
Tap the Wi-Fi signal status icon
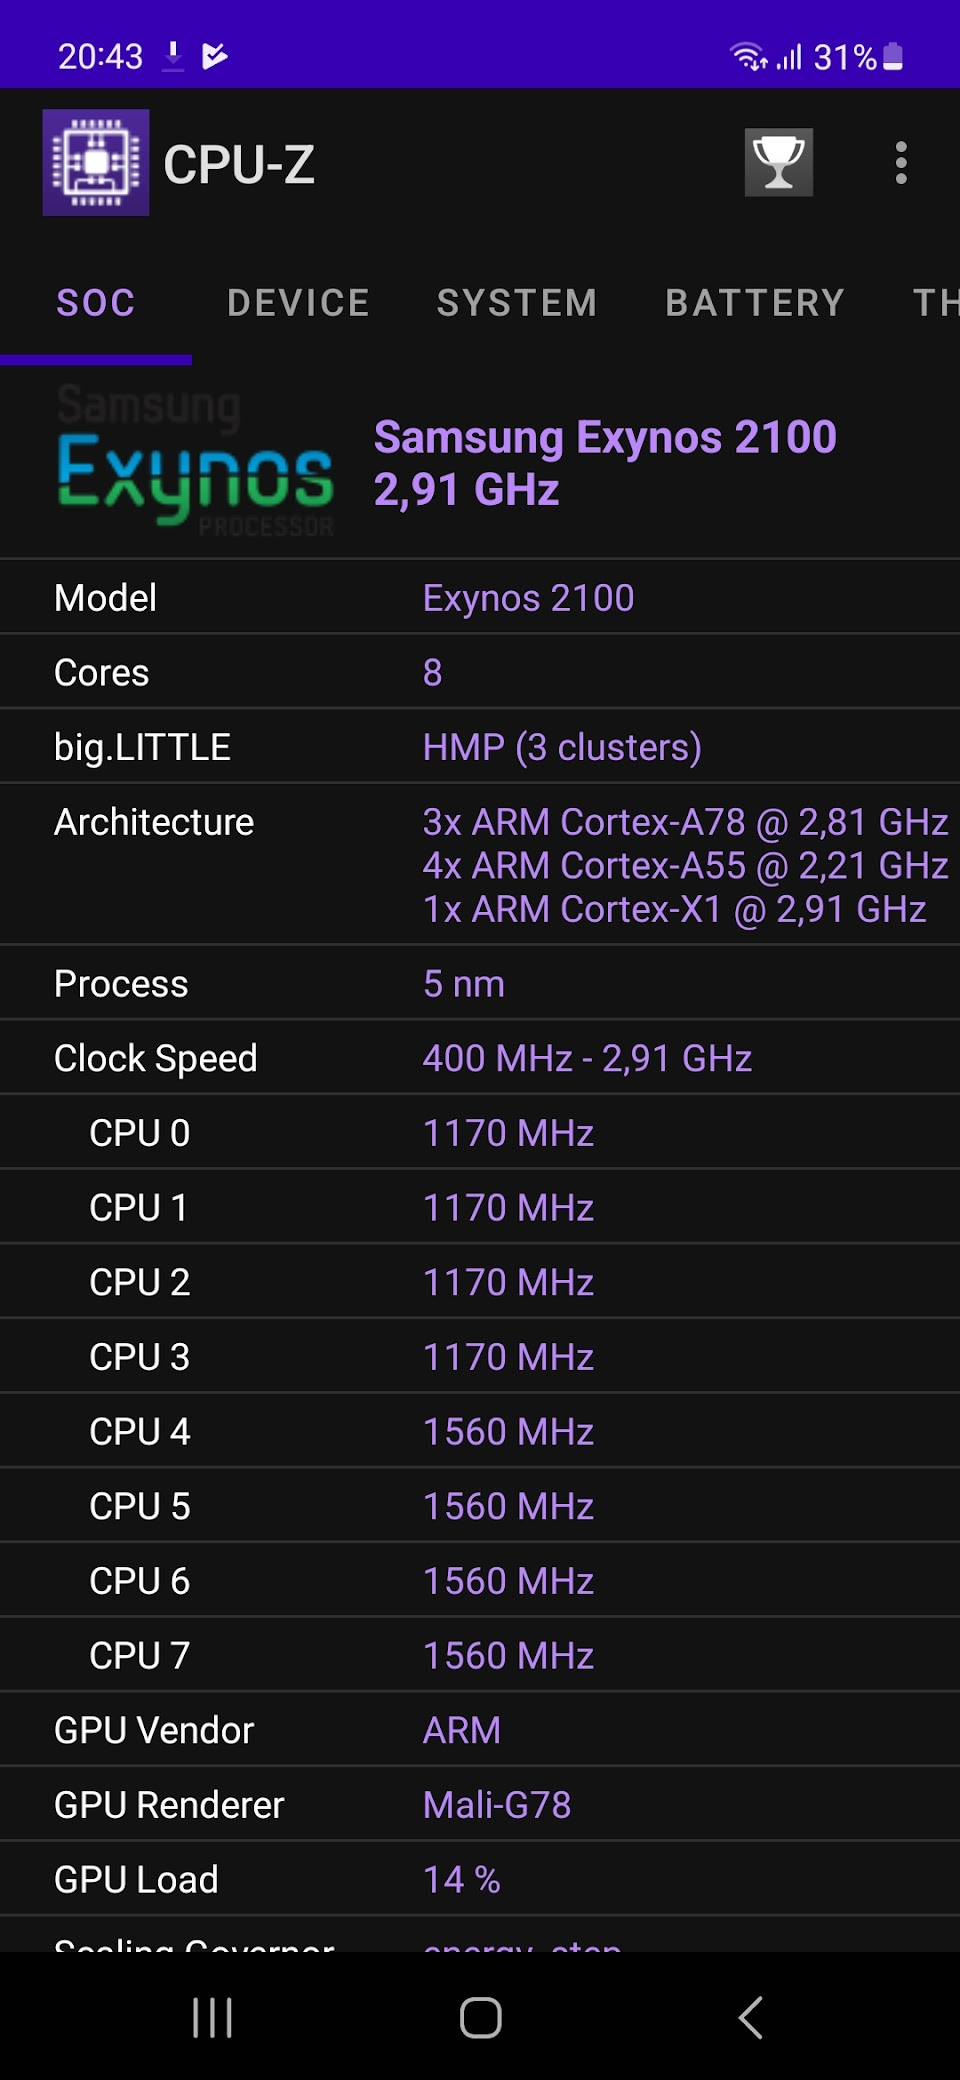(748, 57)
